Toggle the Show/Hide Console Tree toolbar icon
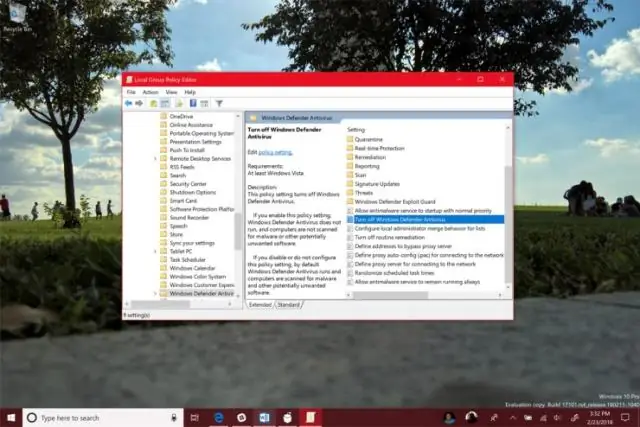The image size is (640, 427). pos(165,103)
